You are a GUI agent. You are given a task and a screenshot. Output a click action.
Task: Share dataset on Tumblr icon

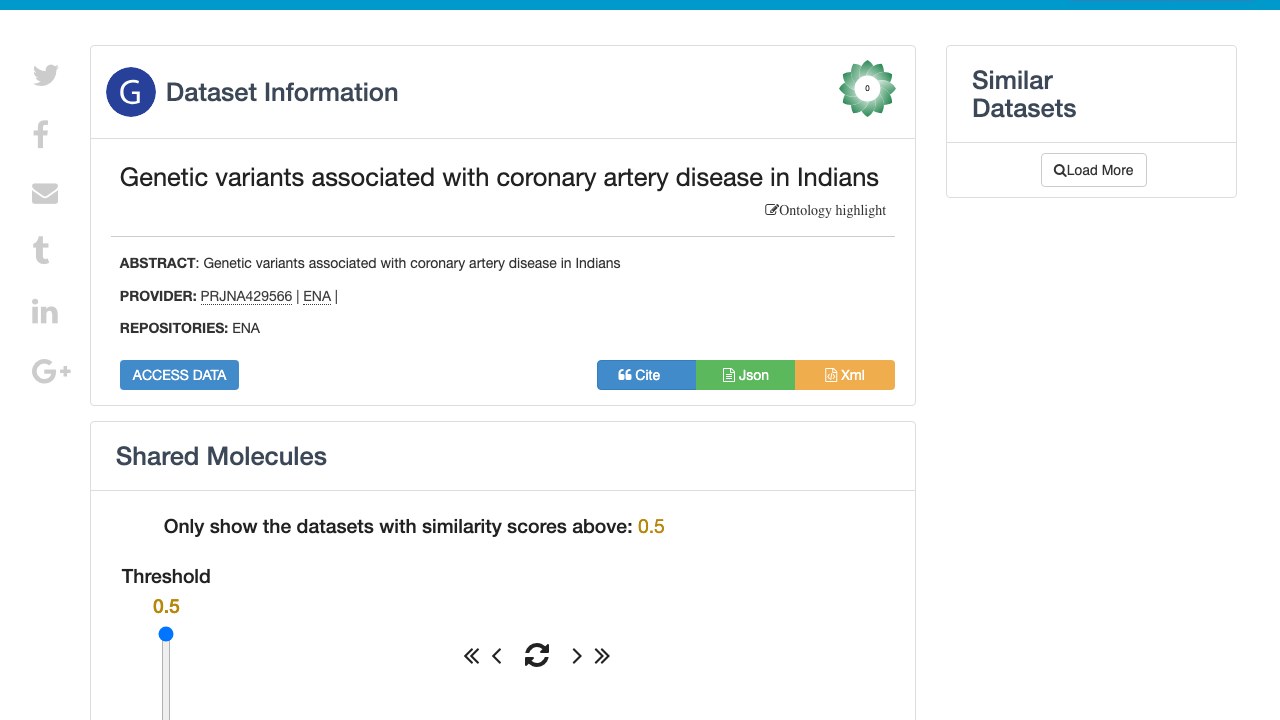tap(41, 250)
